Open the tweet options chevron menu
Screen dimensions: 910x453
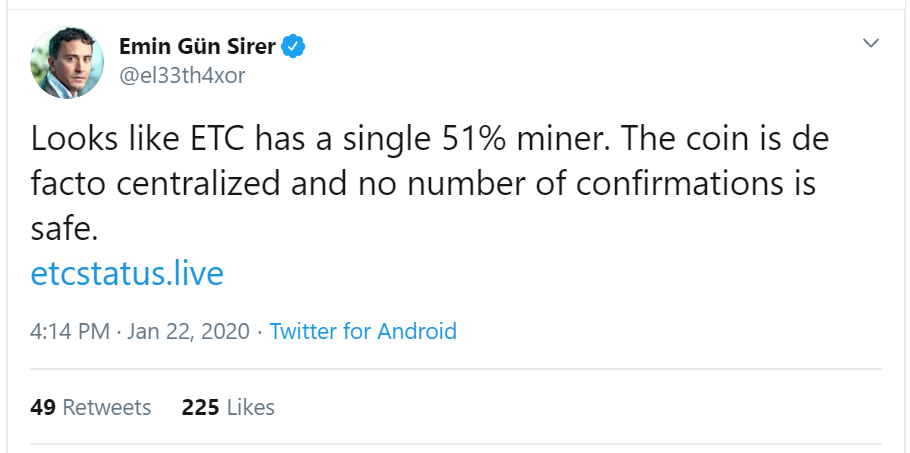pyautogui.click(x=871, y=43)
